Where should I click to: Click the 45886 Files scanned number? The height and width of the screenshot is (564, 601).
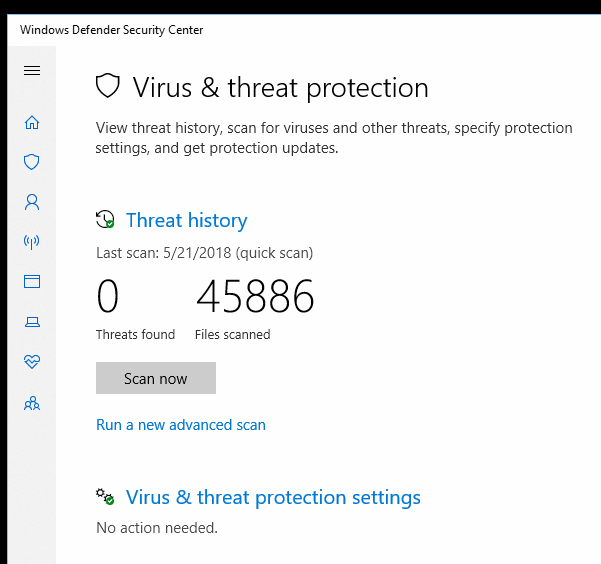point(255,297)
